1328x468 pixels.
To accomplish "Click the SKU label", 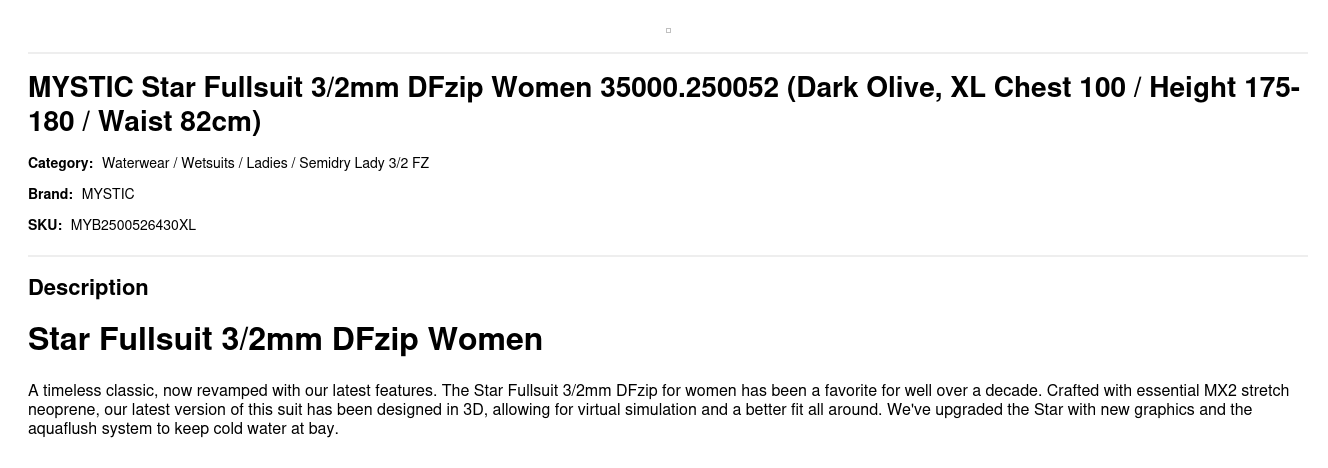I will coord(45,225).
